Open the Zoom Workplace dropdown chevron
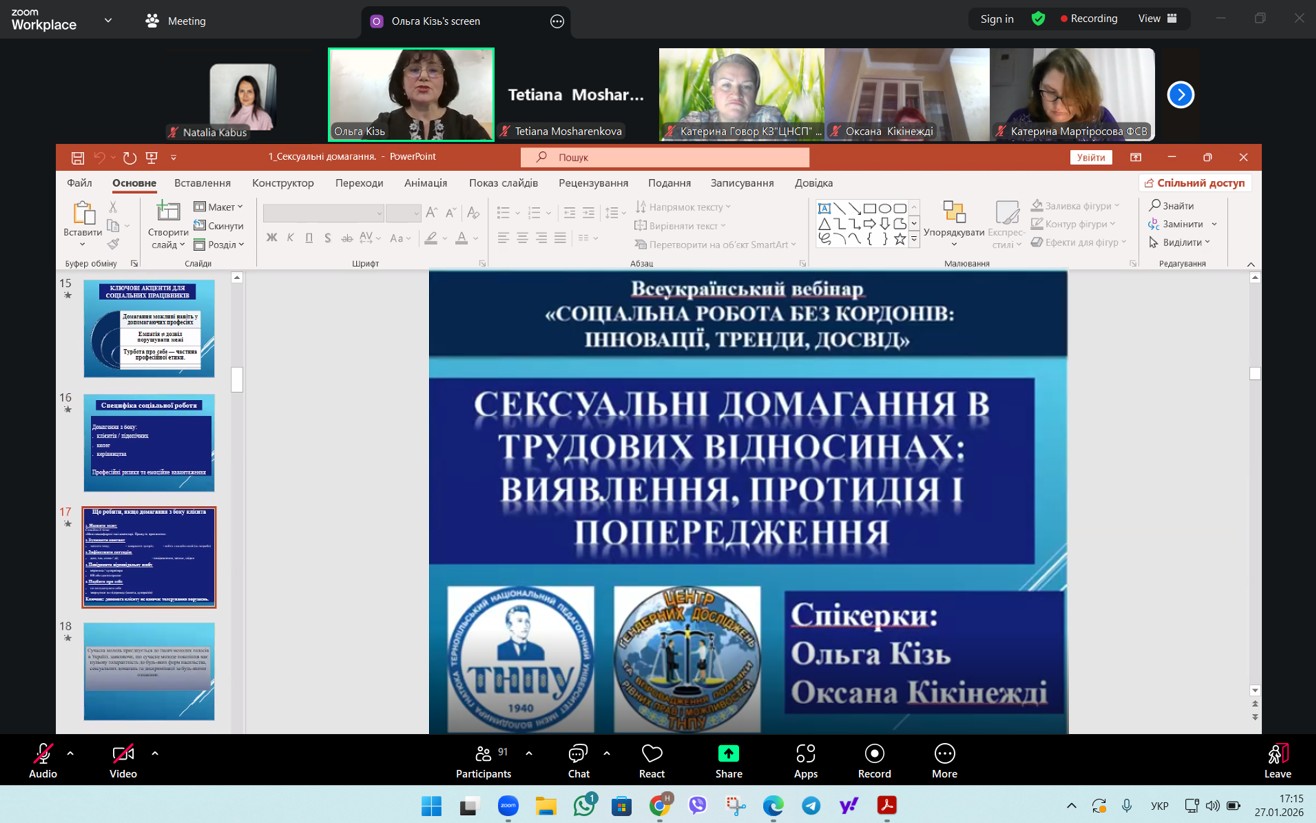The width and height of the screenshot is (1316, 823). pyautogui.click(x=108, y=20)
